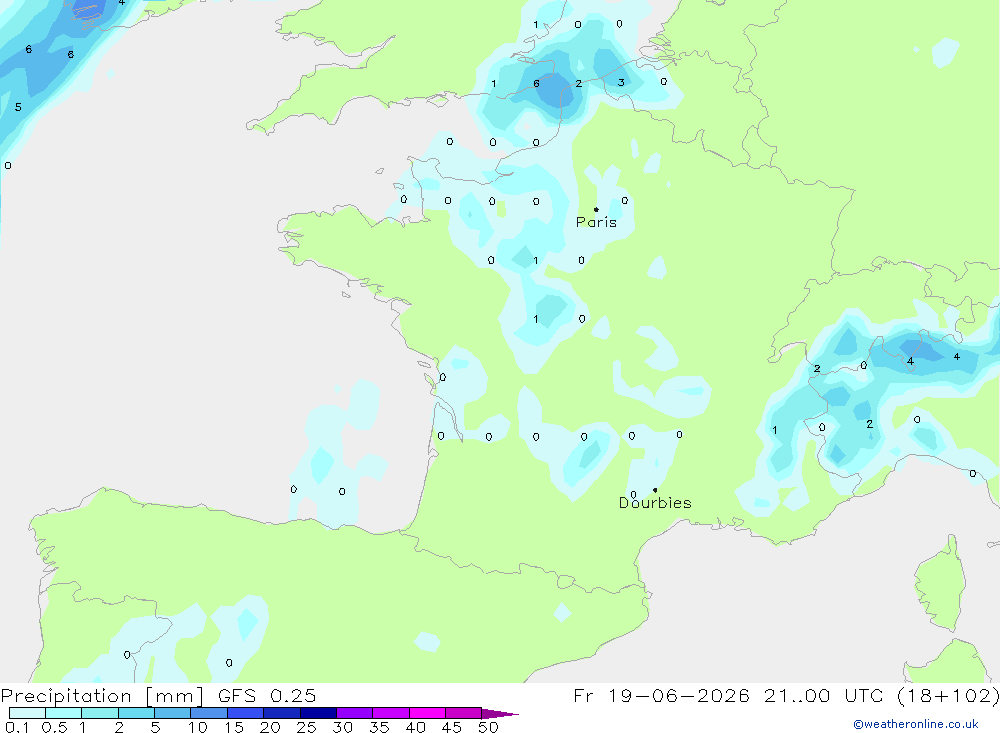The width and height of the screenshot is (1000, 733).
Task: Click the legend value '25'
Action: pos(307,727)
